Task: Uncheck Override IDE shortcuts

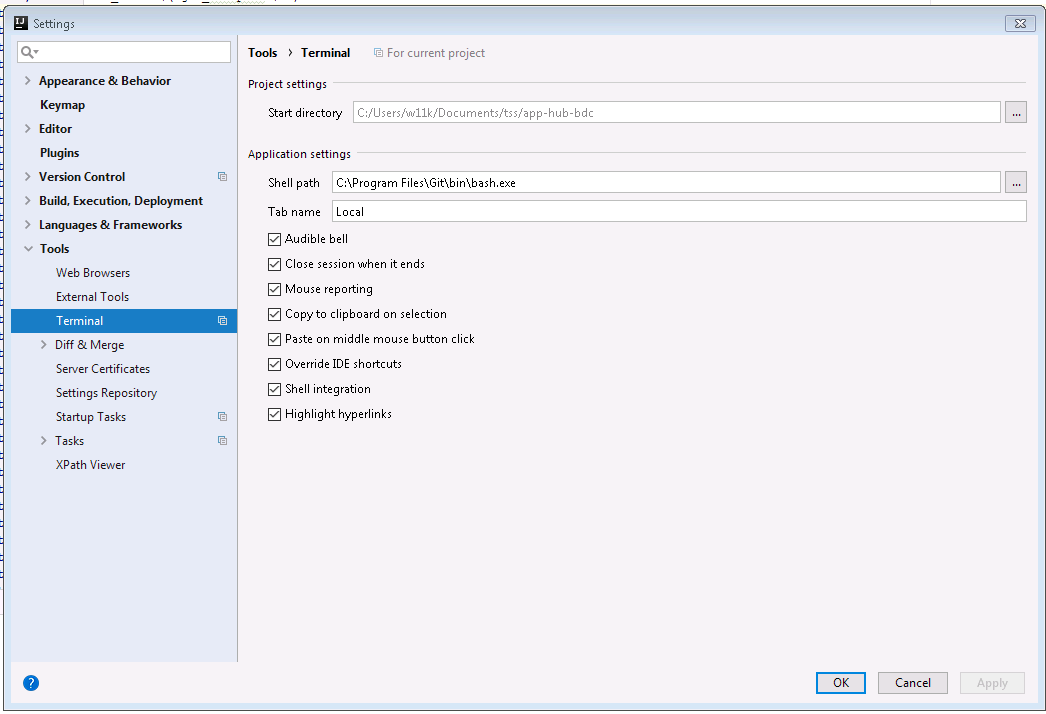Action: 275,364
